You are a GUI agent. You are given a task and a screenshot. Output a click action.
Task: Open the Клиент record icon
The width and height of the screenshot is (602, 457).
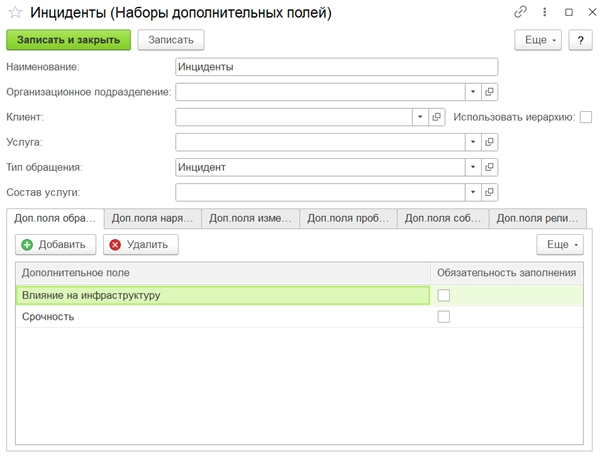(437, 117)
